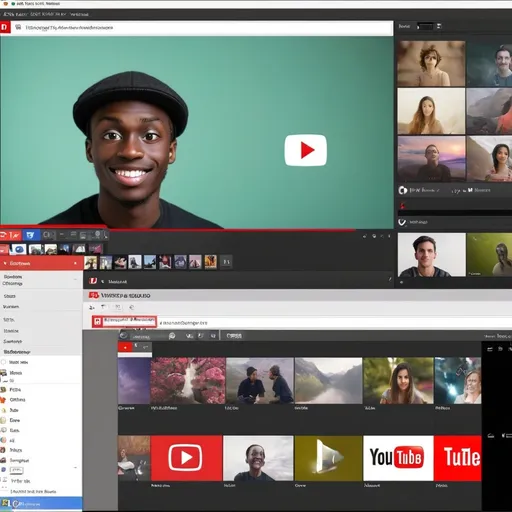The height and width of the screenshot is (512, 512).
Task: Open the blonde woman with blue light thumbnail
Action: tap(458, 381)
